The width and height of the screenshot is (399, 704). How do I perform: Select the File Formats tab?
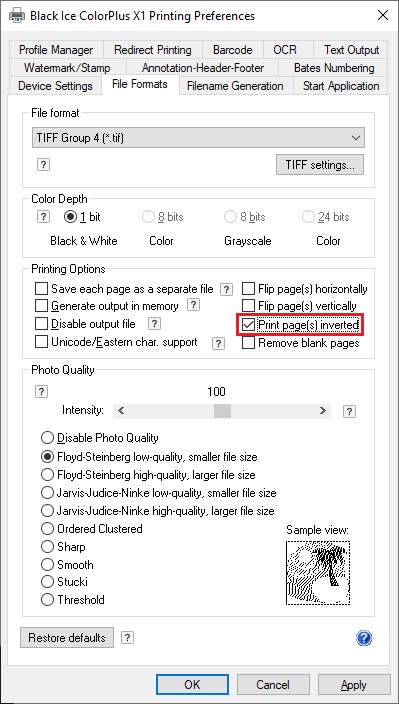coord(140,84)
